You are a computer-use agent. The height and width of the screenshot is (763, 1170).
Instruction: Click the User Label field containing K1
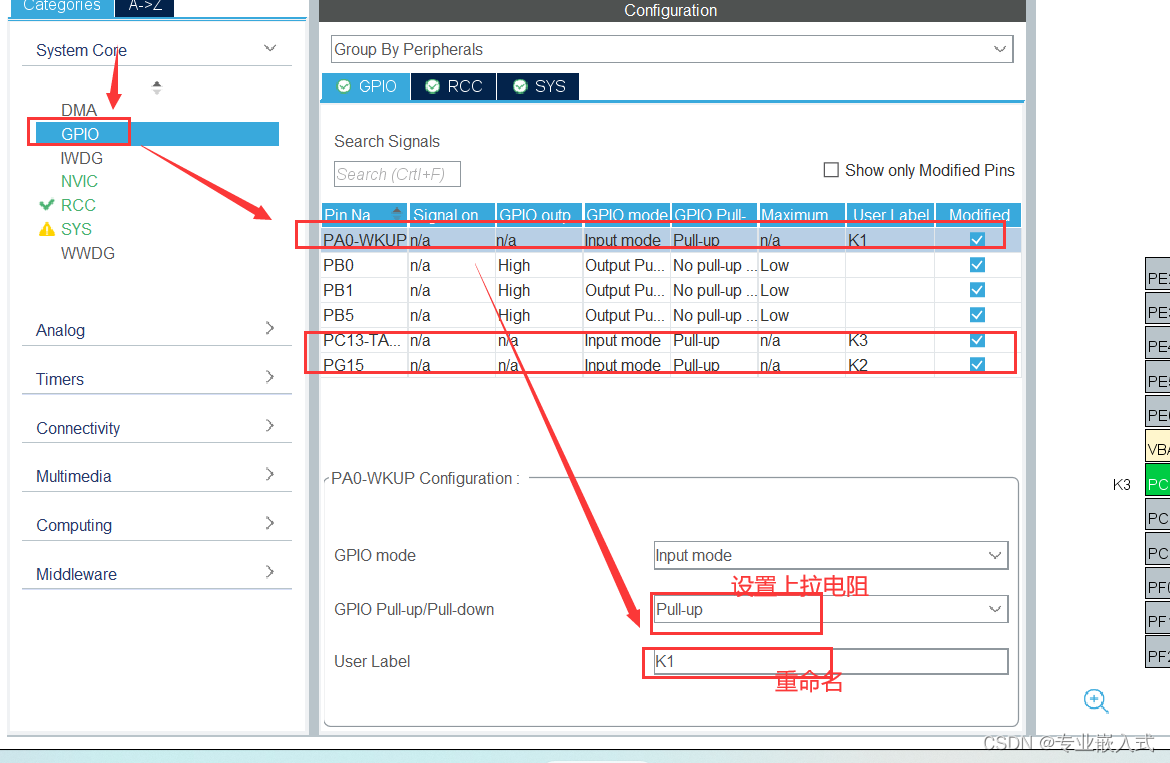coord(830,662)
